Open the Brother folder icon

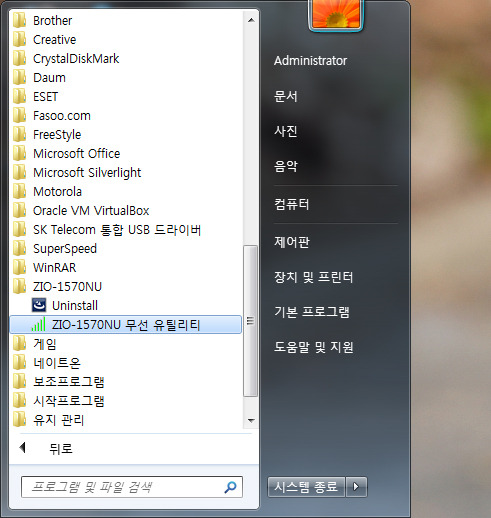(19, 20)
